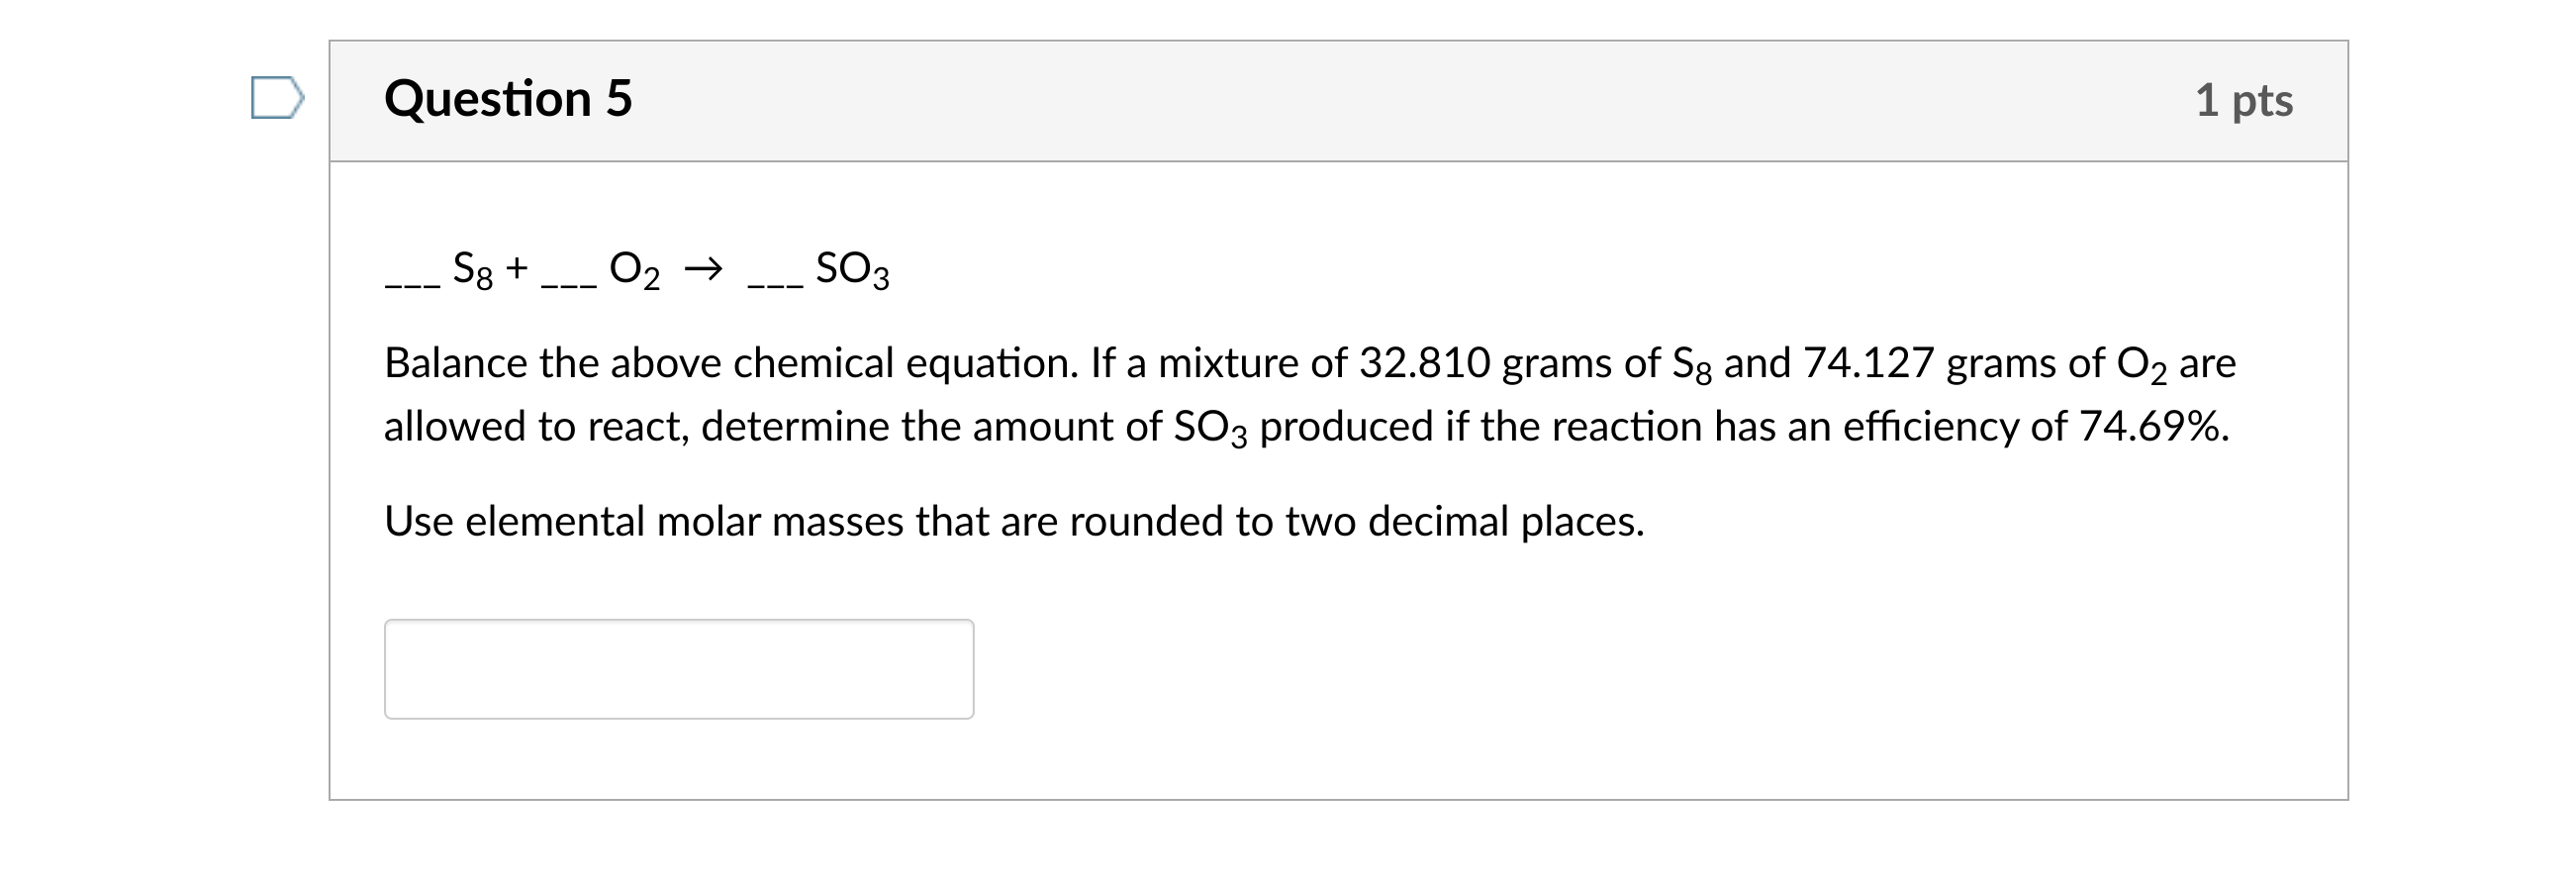Click the blank before S8
2576x886 pixels.
click(412, 281)
